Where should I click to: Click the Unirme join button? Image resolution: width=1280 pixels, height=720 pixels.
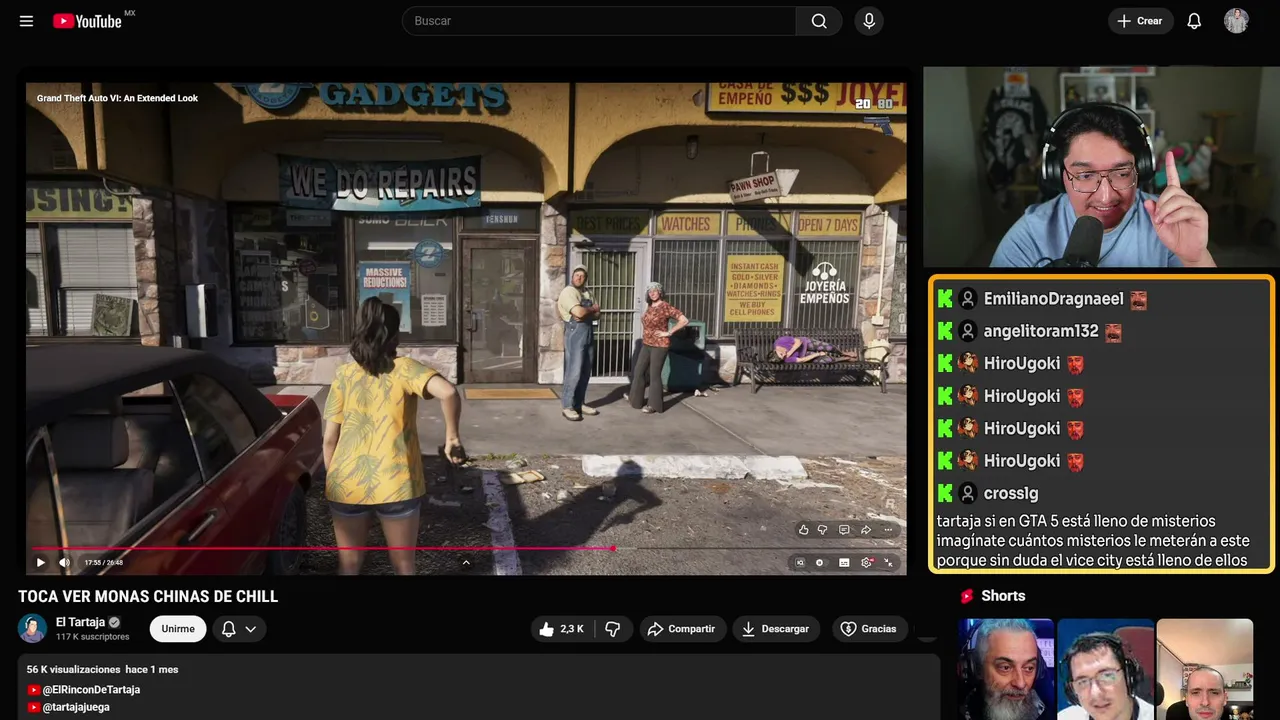178,629
